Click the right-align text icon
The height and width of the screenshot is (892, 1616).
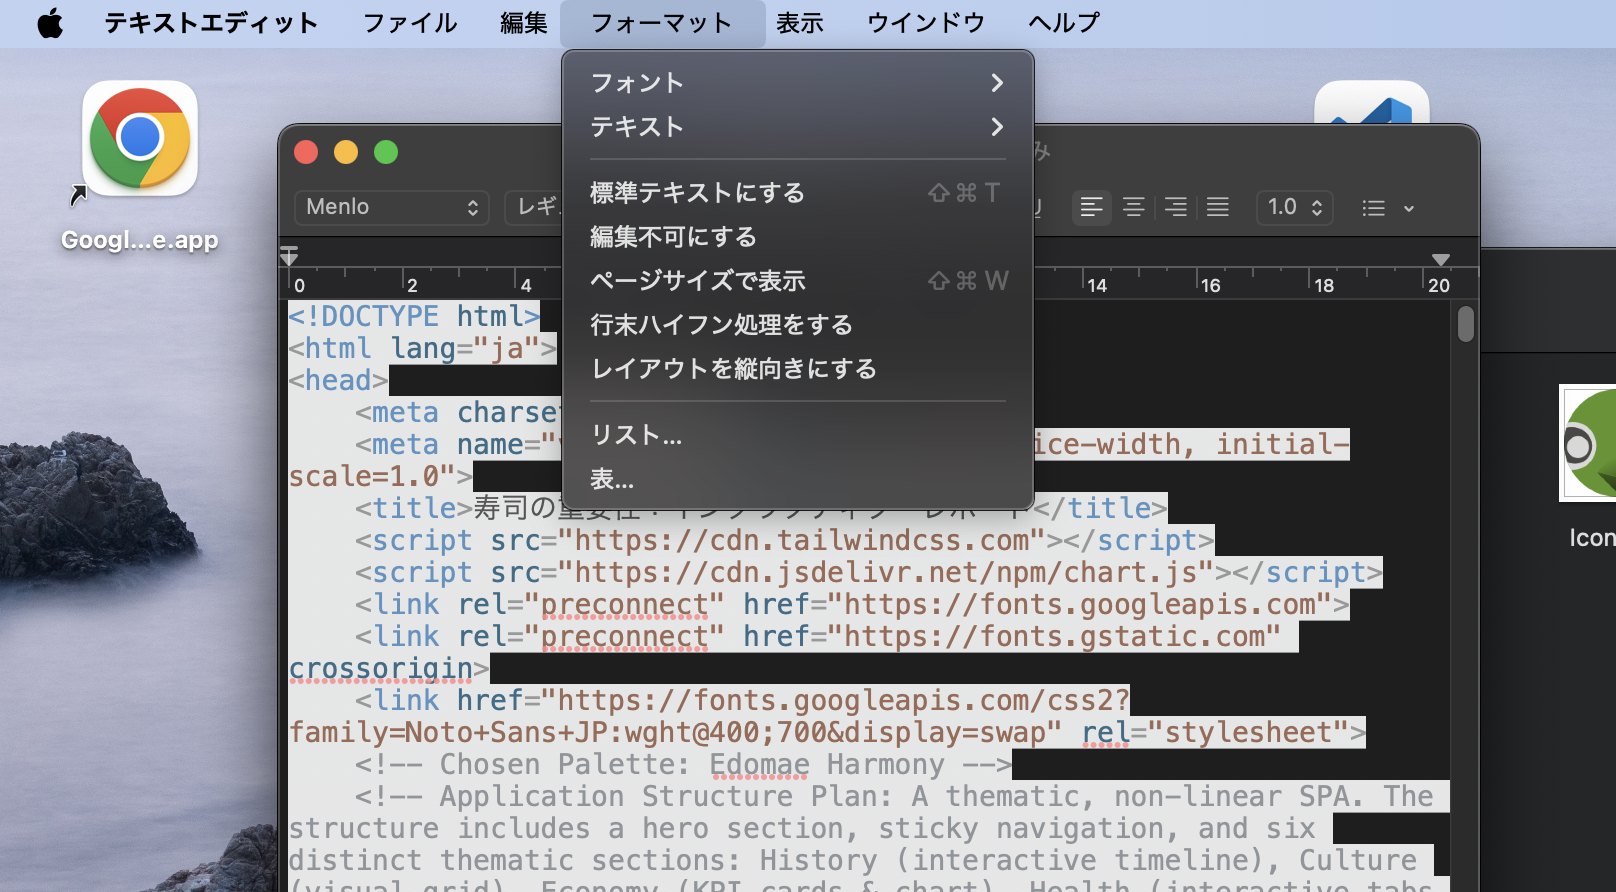pyautogui.click(x=1176, y=207)
